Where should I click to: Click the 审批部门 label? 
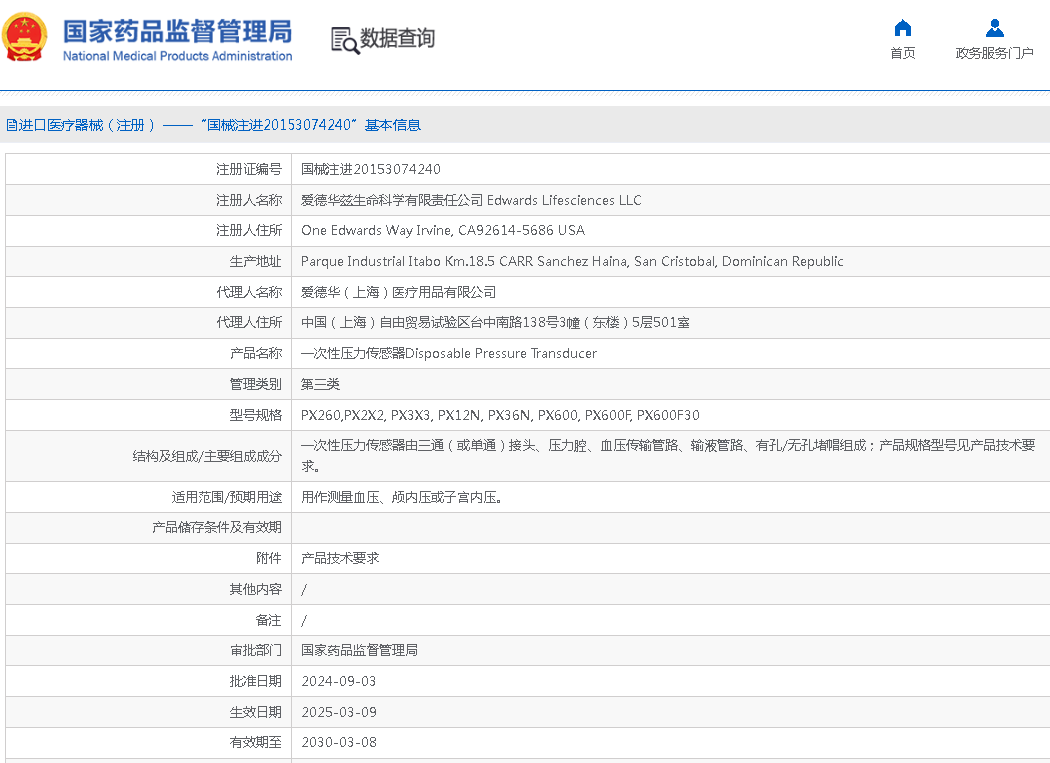(256, 650)
